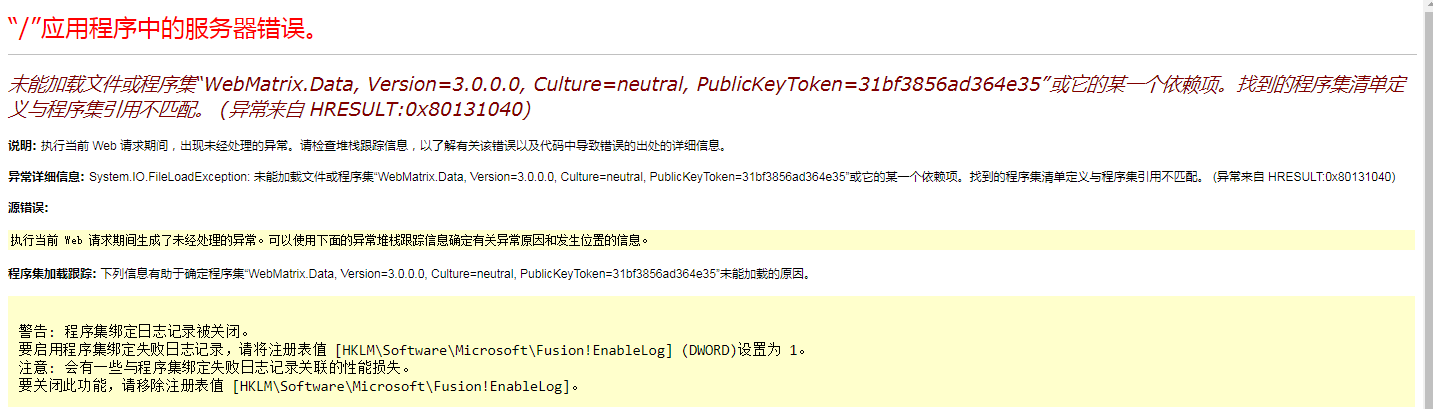Screen dimensions: 1433x409
Task: Click the bold 异常详细信息 label
Action: 46,177
